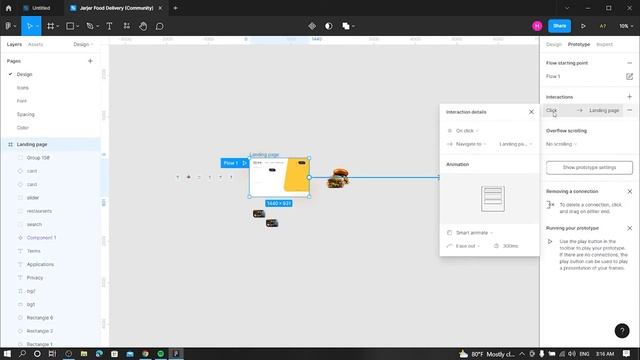The image size is (640, 360).
Task: Select the Icons page
Action: tap(22, 88)
